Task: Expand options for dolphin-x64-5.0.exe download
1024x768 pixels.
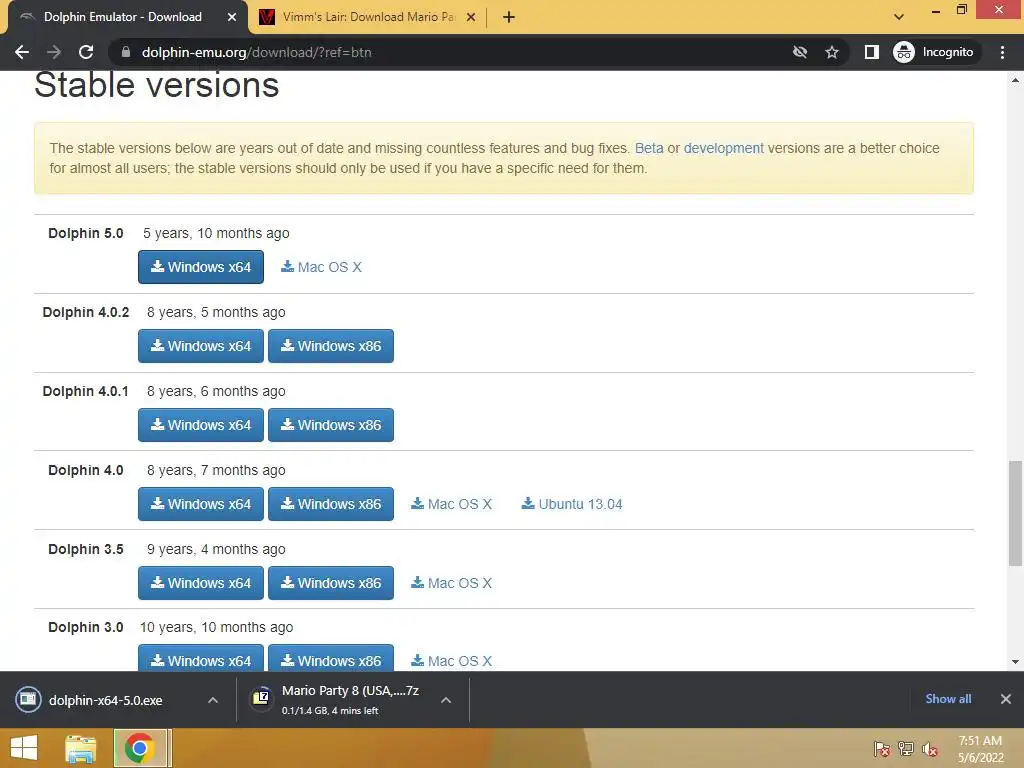Action: click(213, 700)
